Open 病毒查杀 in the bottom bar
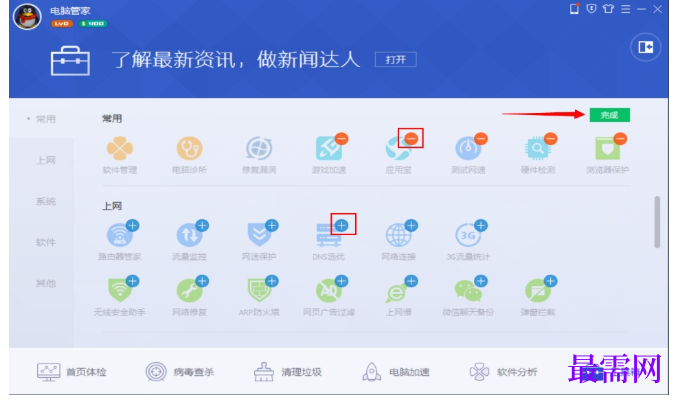680x400 pixels. point(180,372)
